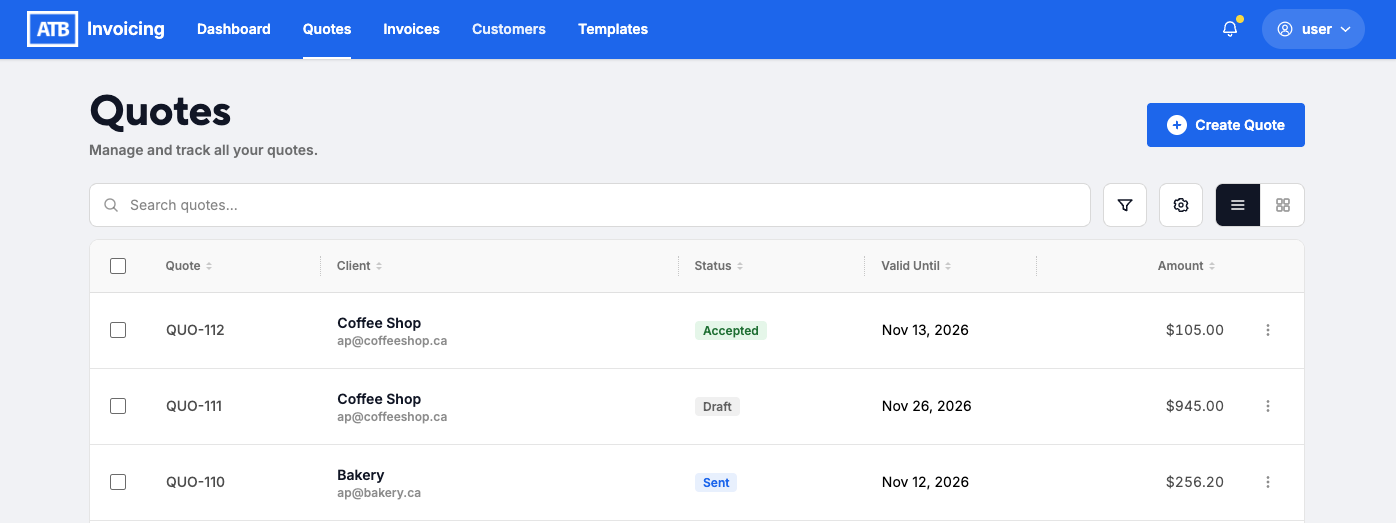Click the user avatar icon
This screenshot has height=523, width=1396.
point(1285,29)
